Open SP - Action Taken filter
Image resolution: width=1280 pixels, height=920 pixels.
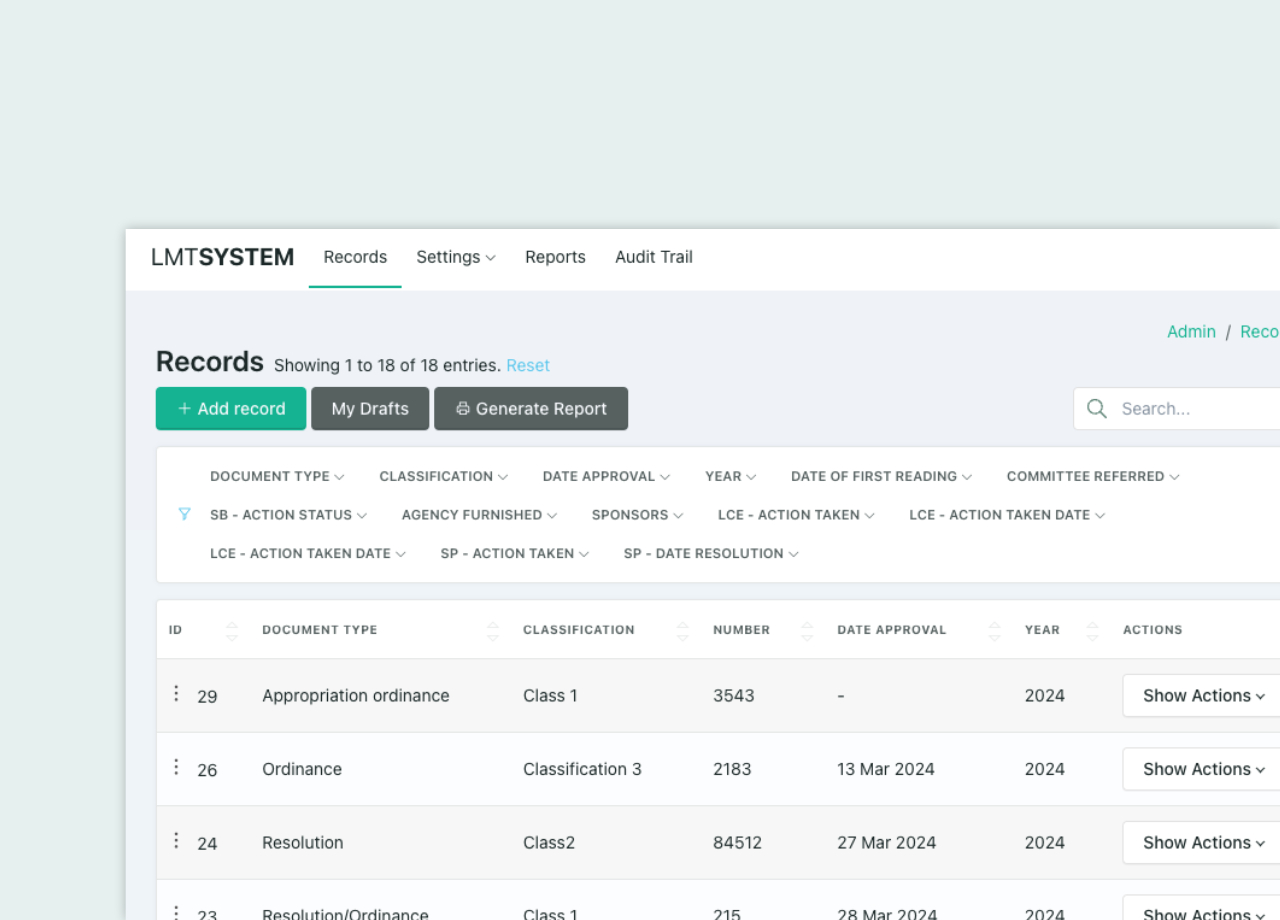tap(515, 553)
